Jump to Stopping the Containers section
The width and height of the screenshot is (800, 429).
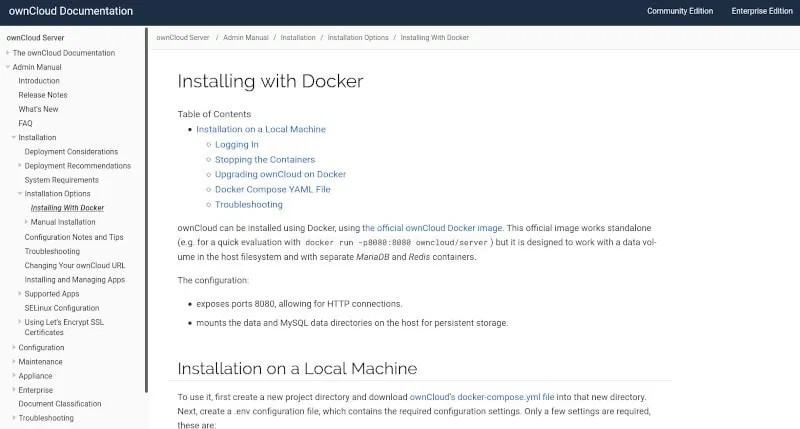pyautogui.click(x=265, y=160)
